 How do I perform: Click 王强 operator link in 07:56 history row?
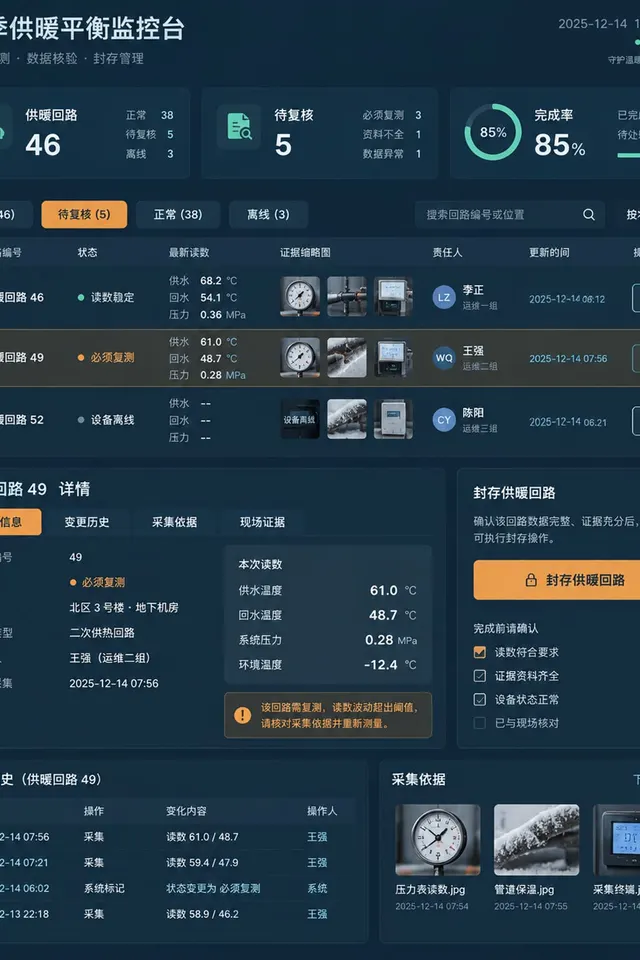317,837
